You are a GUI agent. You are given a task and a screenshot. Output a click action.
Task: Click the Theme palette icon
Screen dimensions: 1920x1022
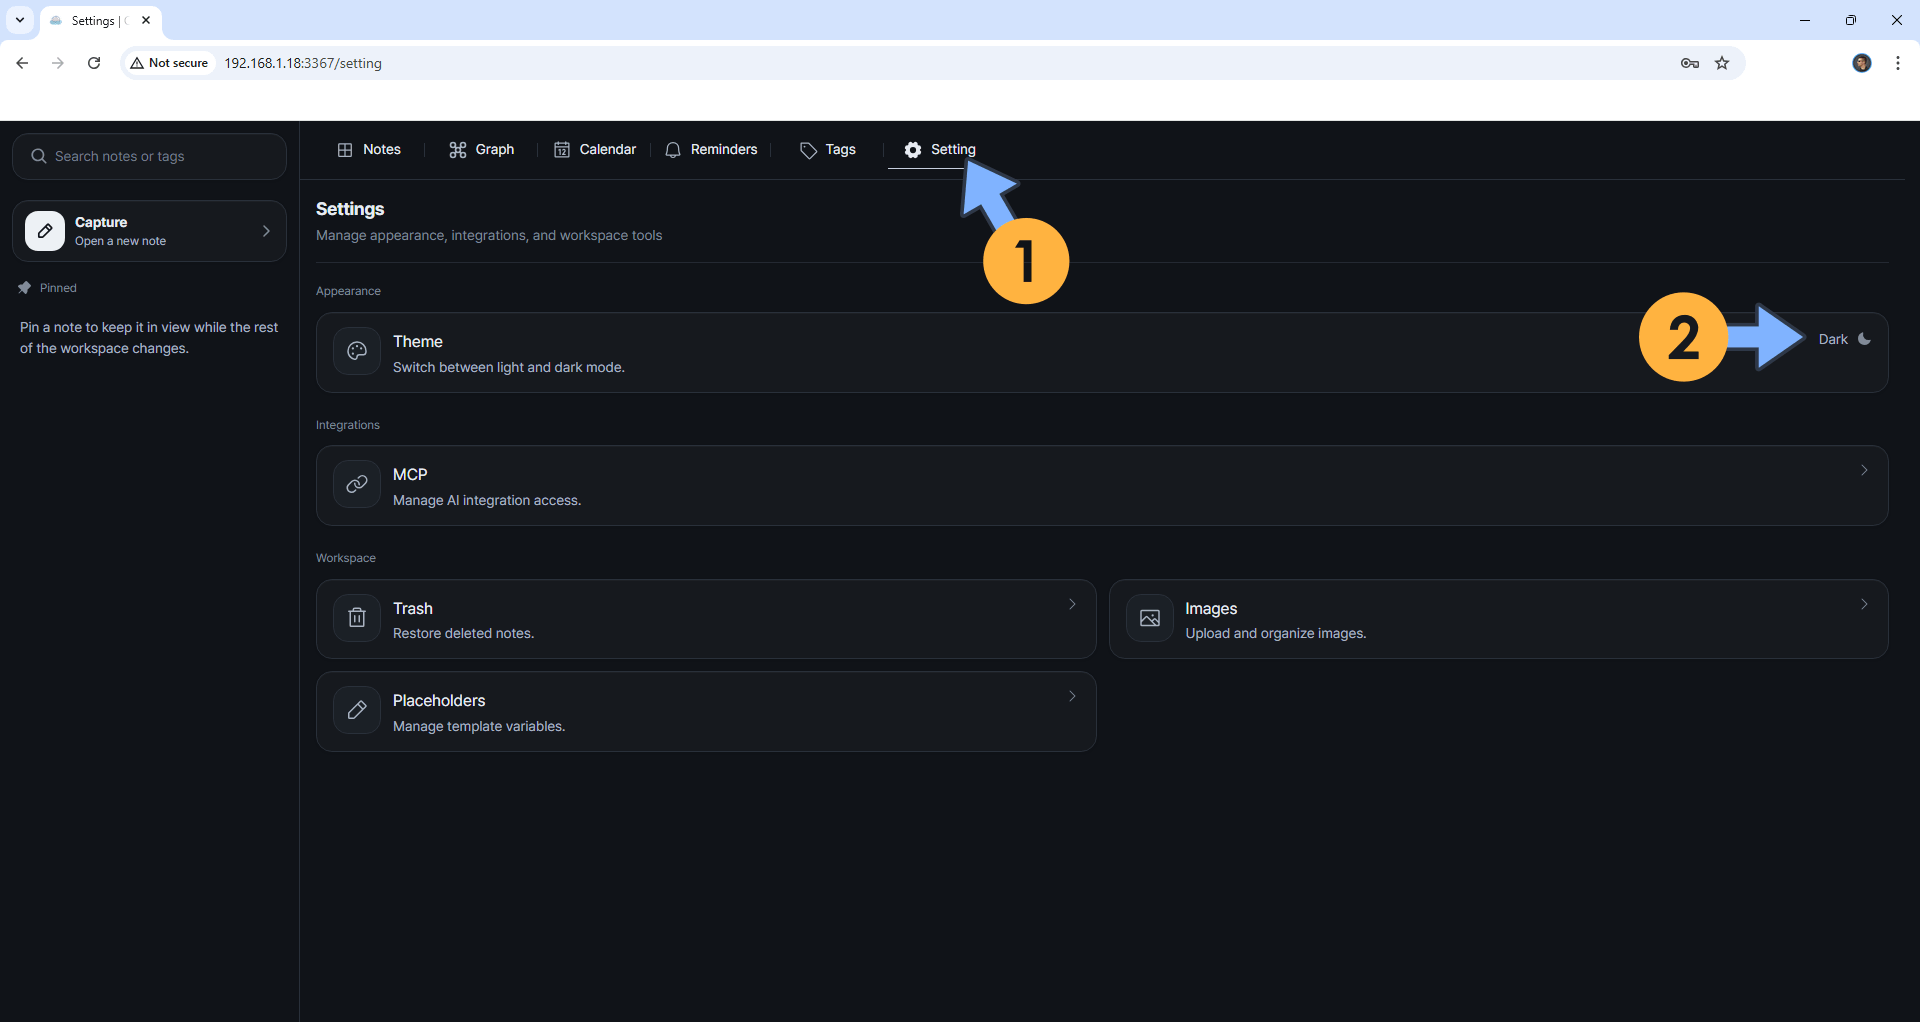point(356,351)
